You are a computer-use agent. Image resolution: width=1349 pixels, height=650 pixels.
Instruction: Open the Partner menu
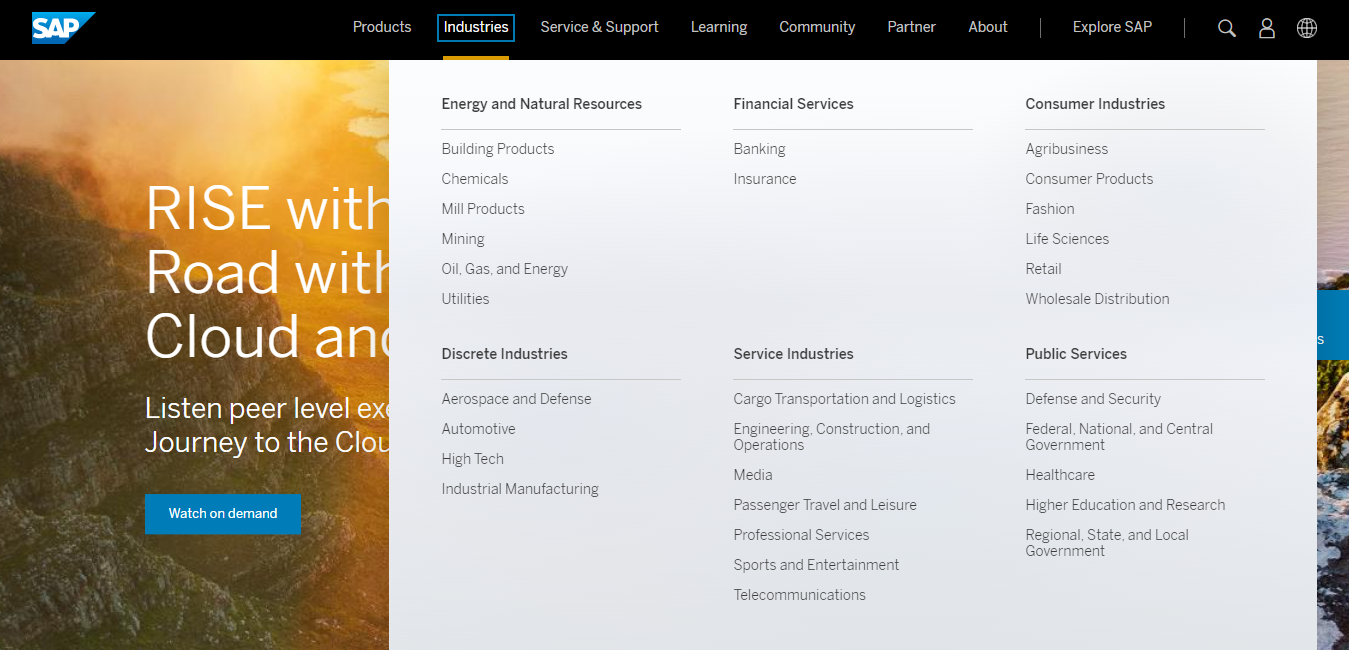[x=911, y=27]
